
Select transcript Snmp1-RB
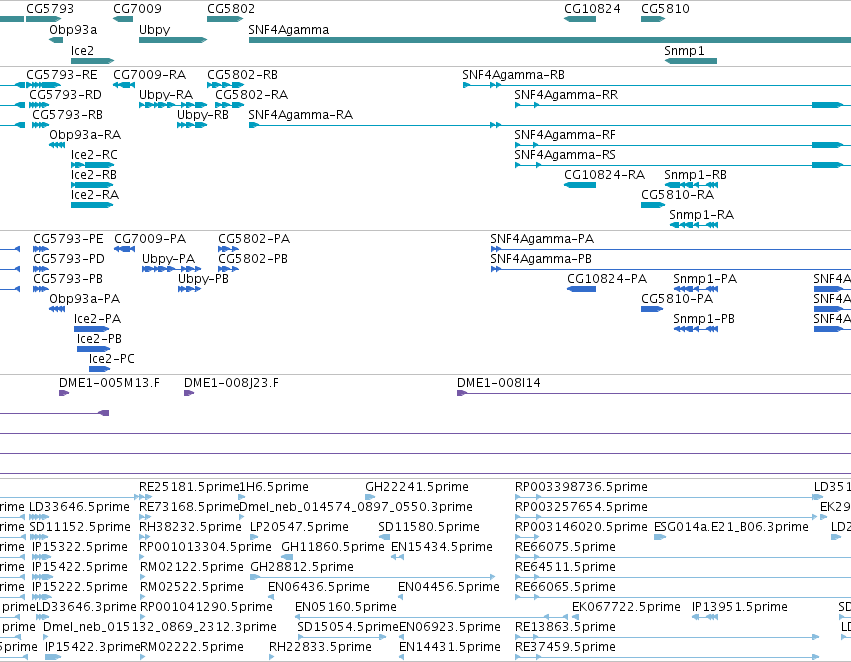695,175
